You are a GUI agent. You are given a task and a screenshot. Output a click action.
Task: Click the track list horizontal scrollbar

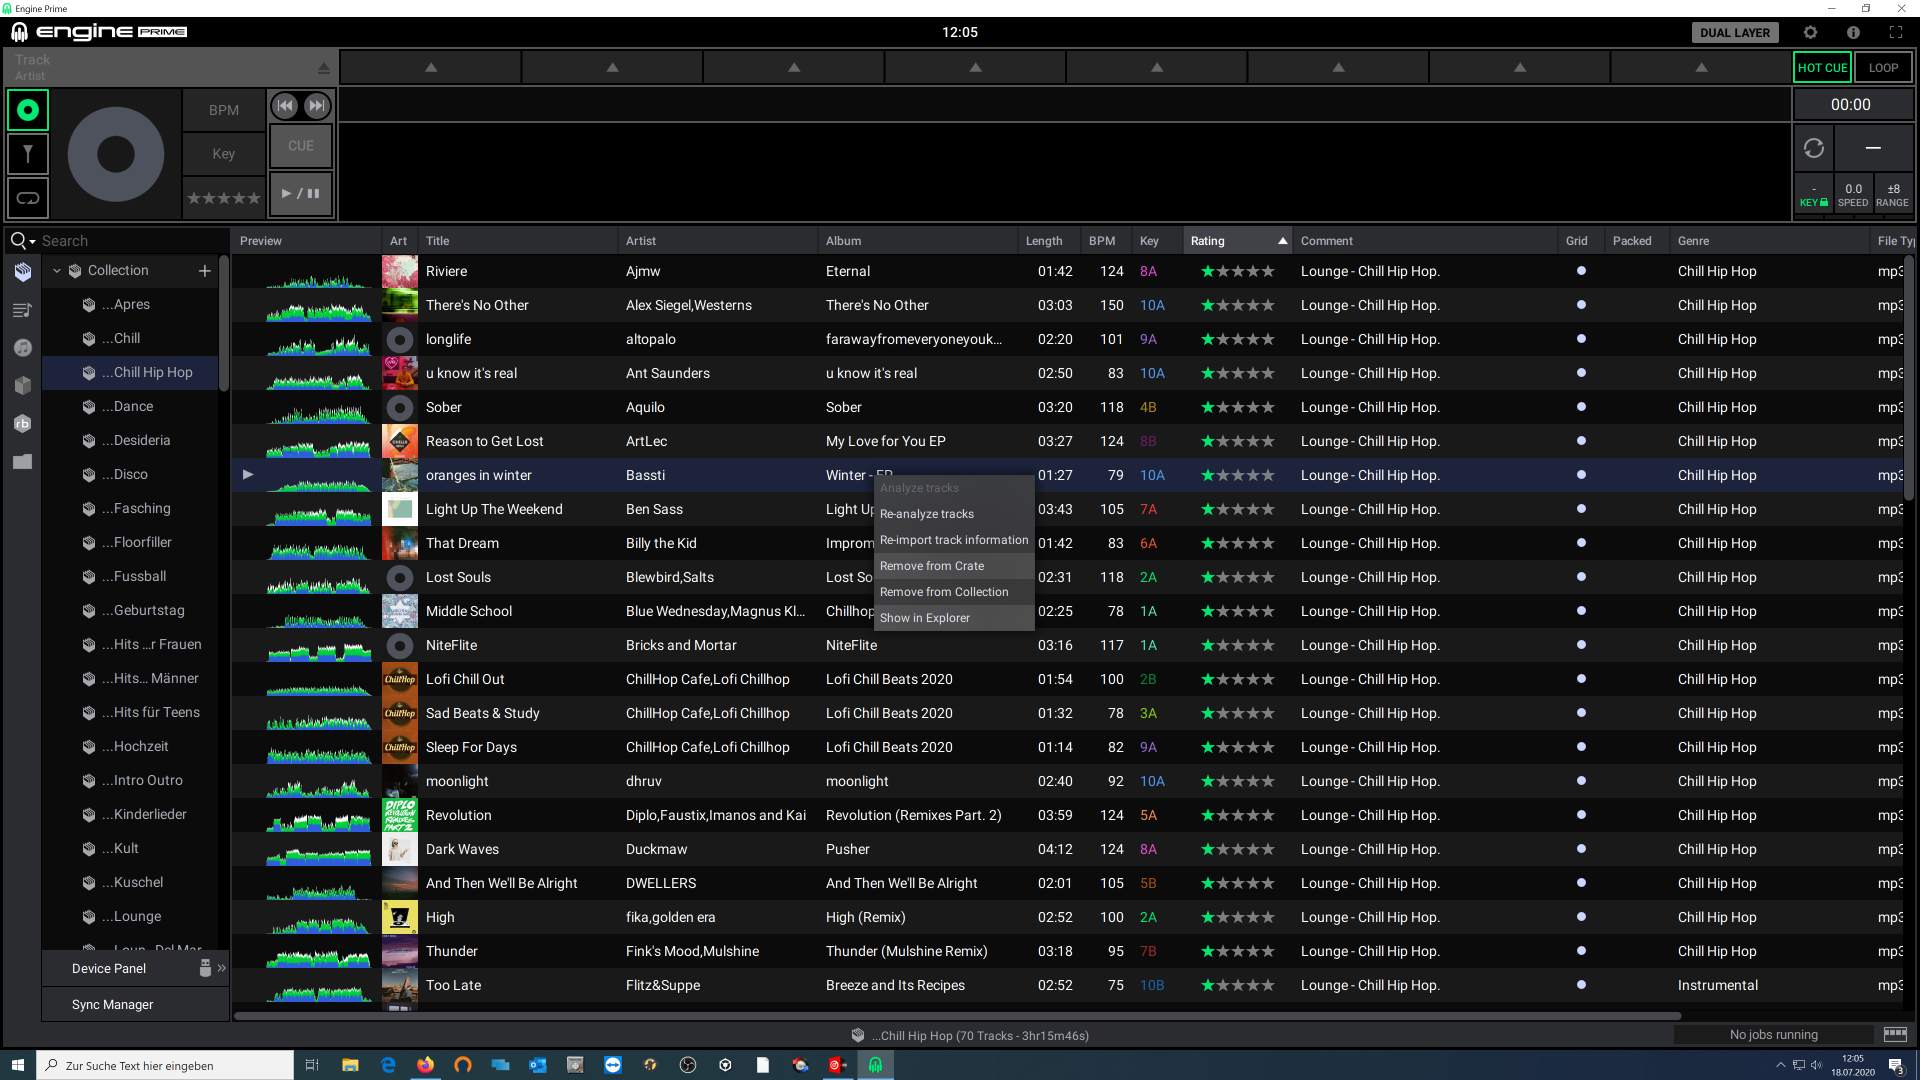click(957, 1016)
